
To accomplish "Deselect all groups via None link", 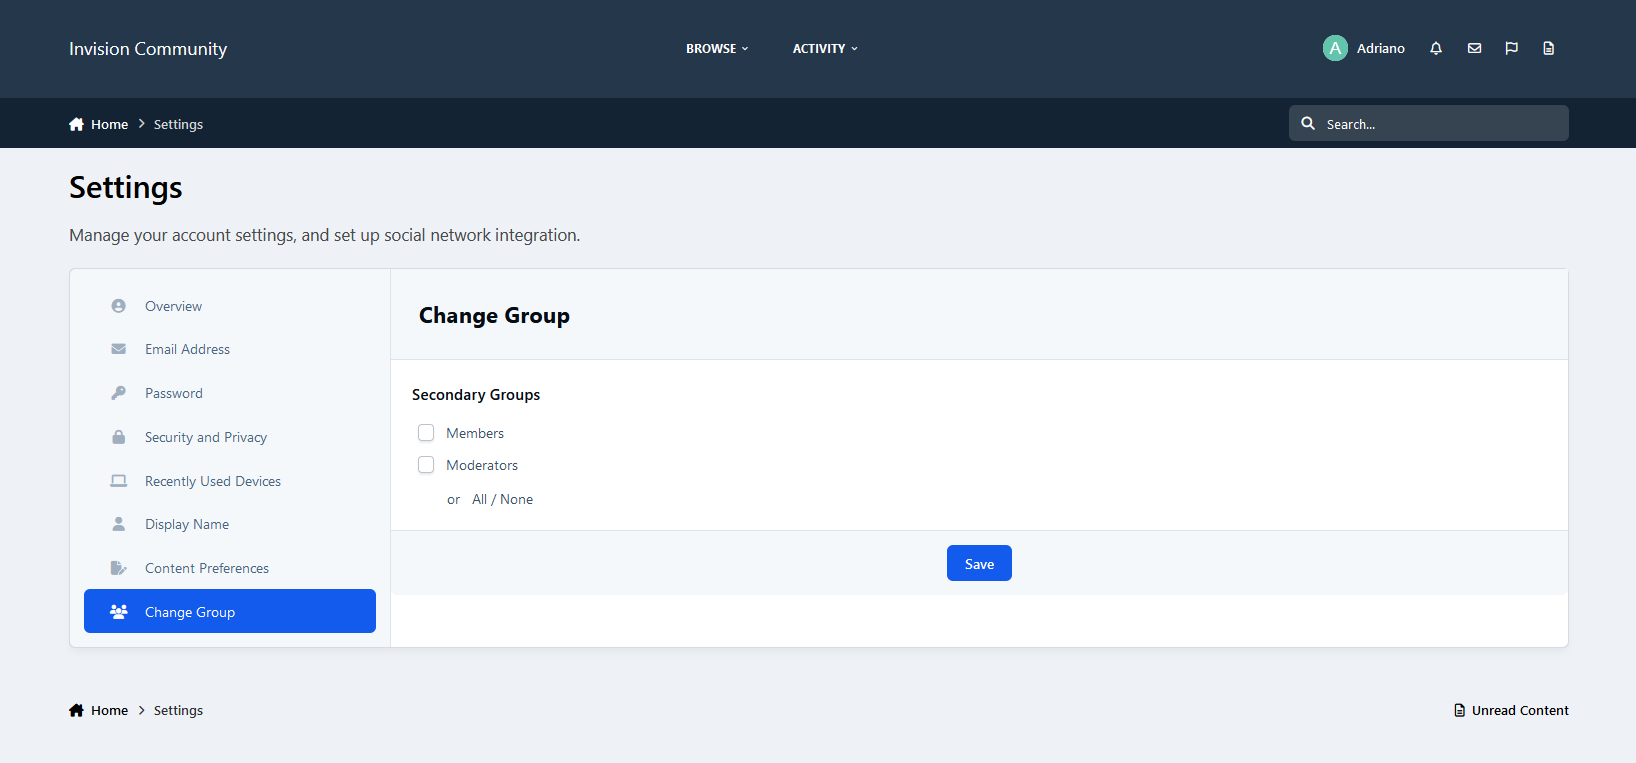I will click(516, 499).
